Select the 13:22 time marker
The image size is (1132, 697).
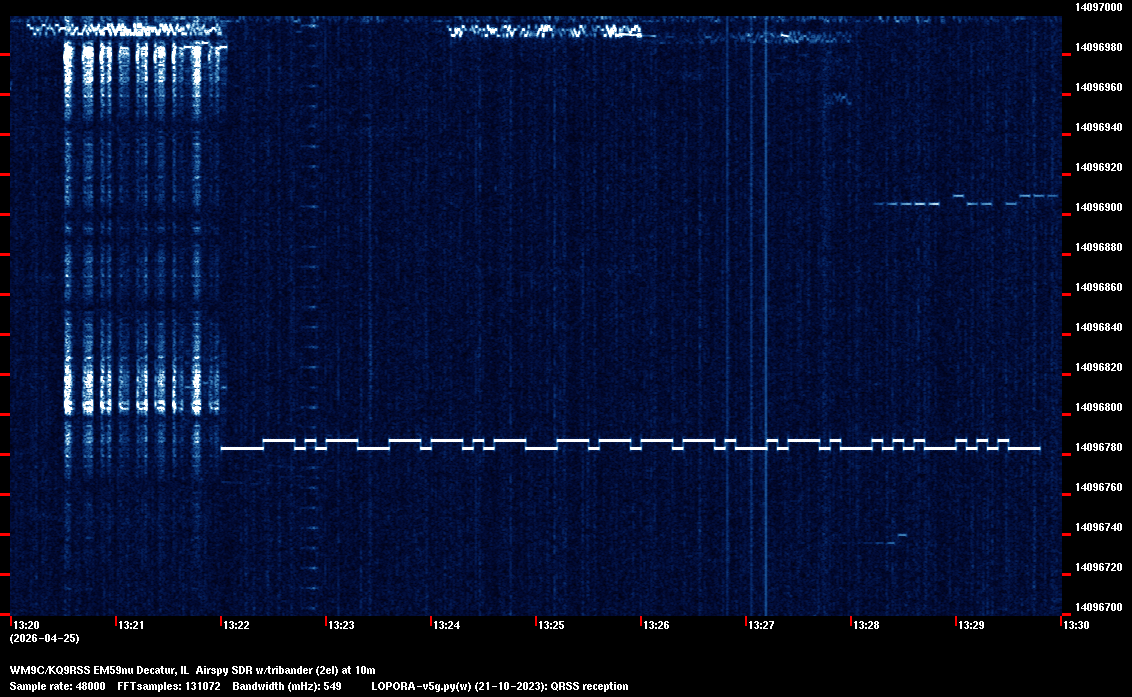pos(237,625)
